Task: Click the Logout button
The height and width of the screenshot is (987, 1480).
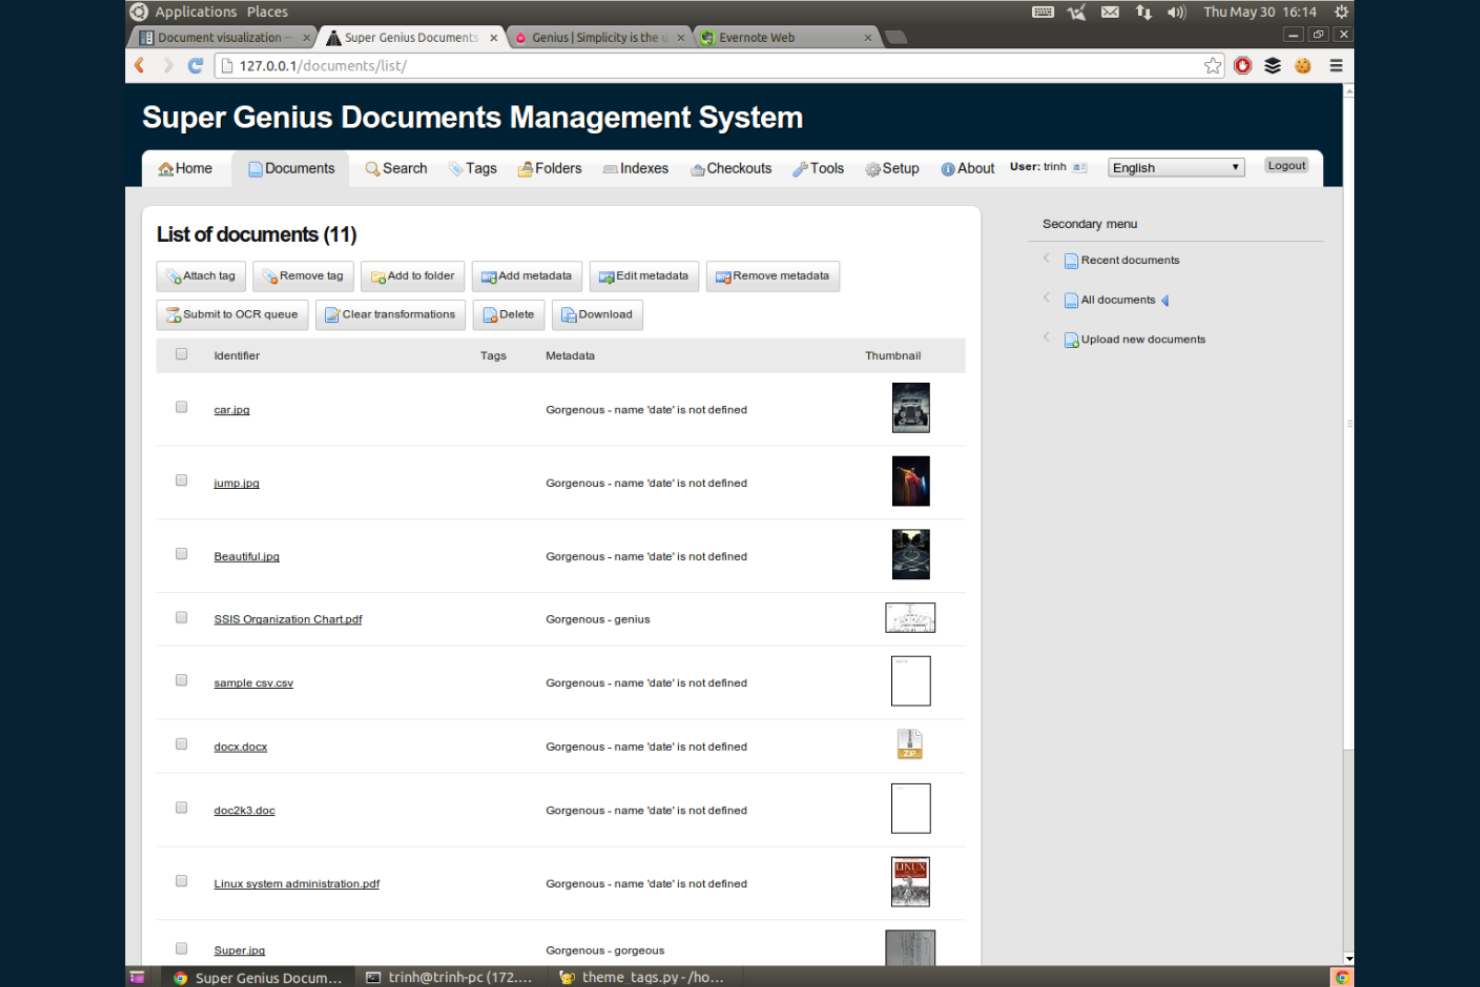Action: (1286, 165)
